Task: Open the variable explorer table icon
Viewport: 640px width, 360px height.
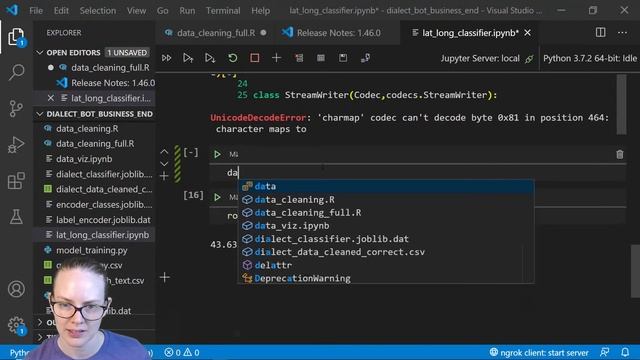Action: click(321, 58)
